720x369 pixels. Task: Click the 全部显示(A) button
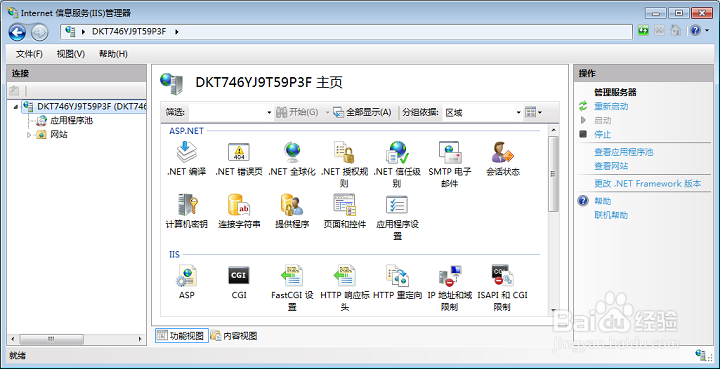point(362,112)
